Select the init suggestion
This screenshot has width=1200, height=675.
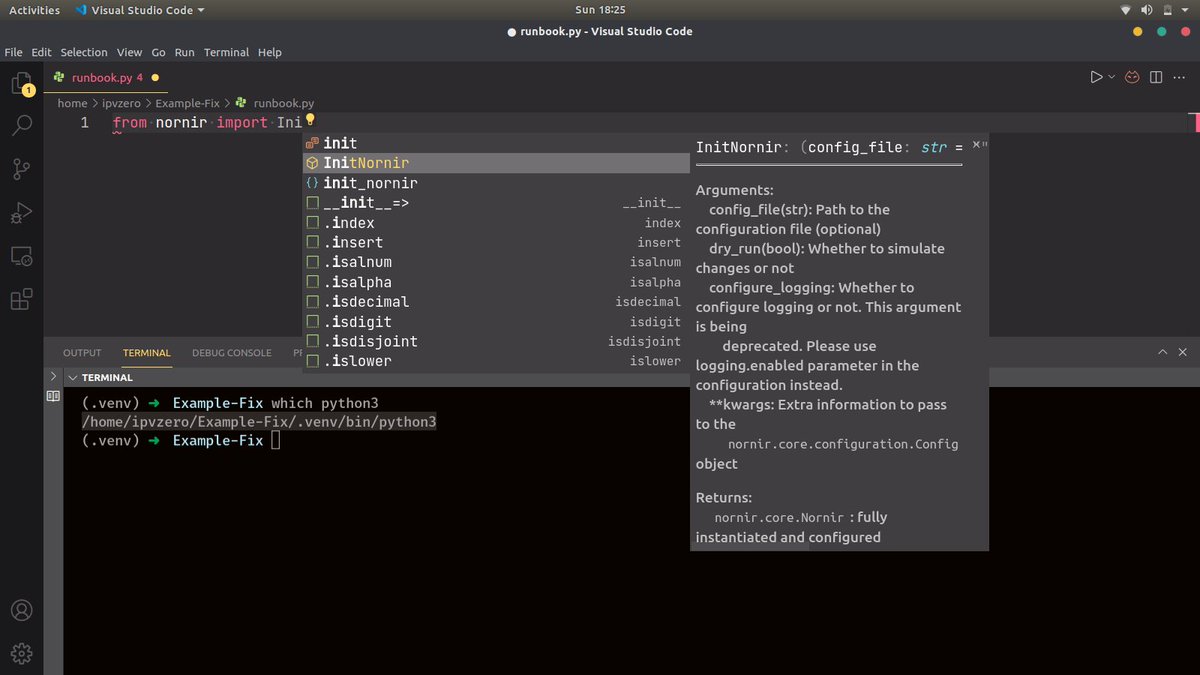coord(496,143)
